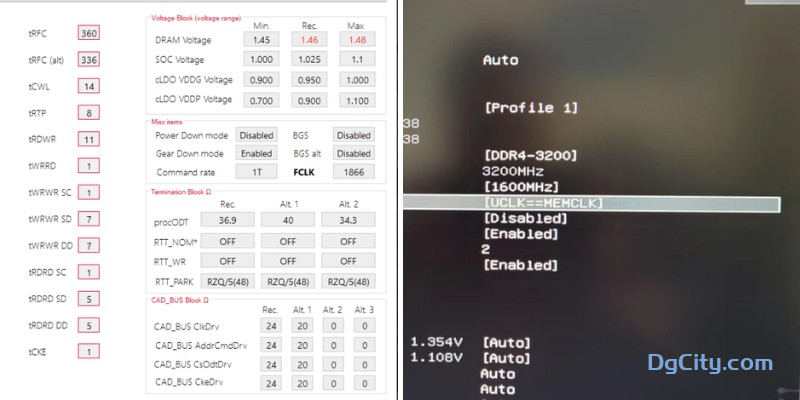Select the tWRRD value box
The height and width of the screenshot is (400, 800).
click(x=89, y=166)
